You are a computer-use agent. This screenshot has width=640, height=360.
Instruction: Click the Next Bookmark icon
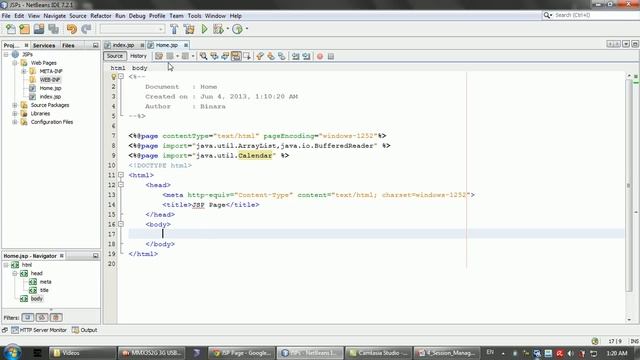(271, 56)
